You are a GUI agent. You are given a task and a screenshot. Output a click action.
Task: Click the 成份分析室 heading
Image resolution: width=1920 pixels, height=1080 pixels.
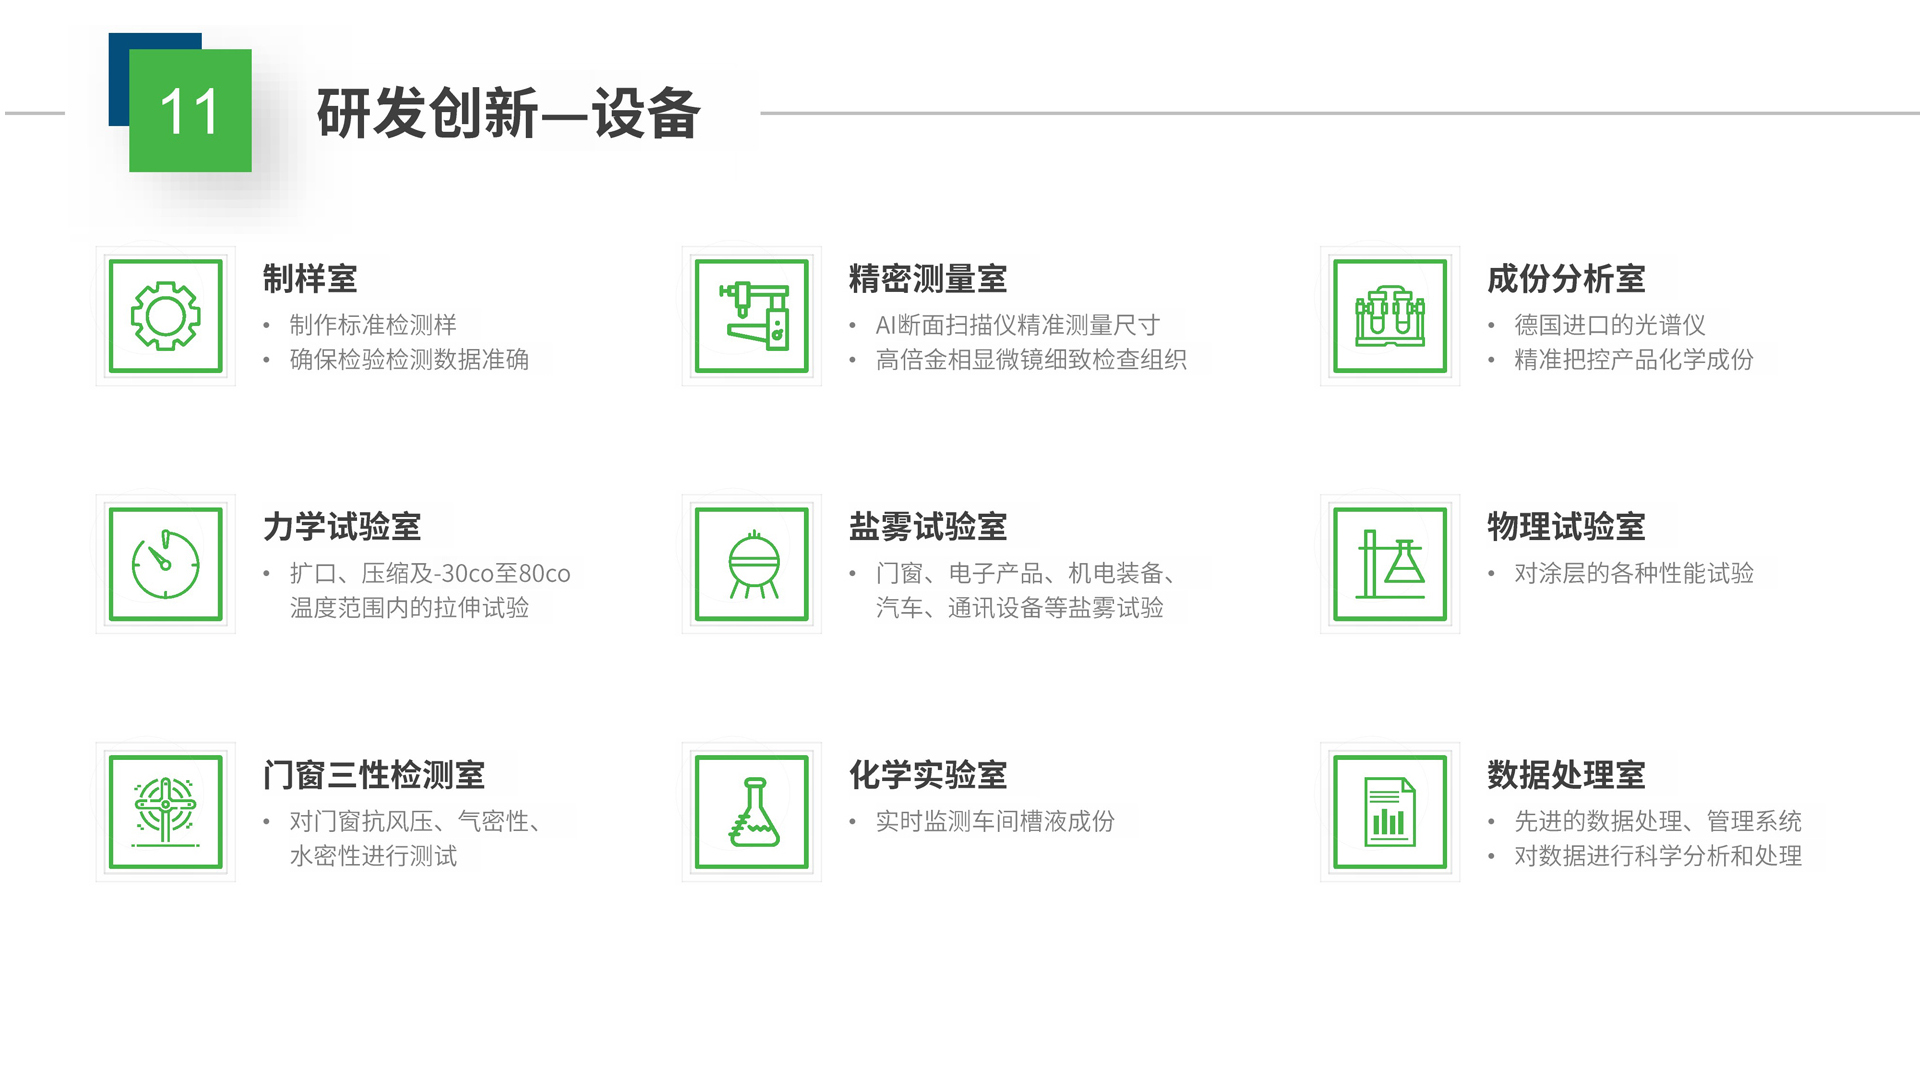pos(1565,279)
